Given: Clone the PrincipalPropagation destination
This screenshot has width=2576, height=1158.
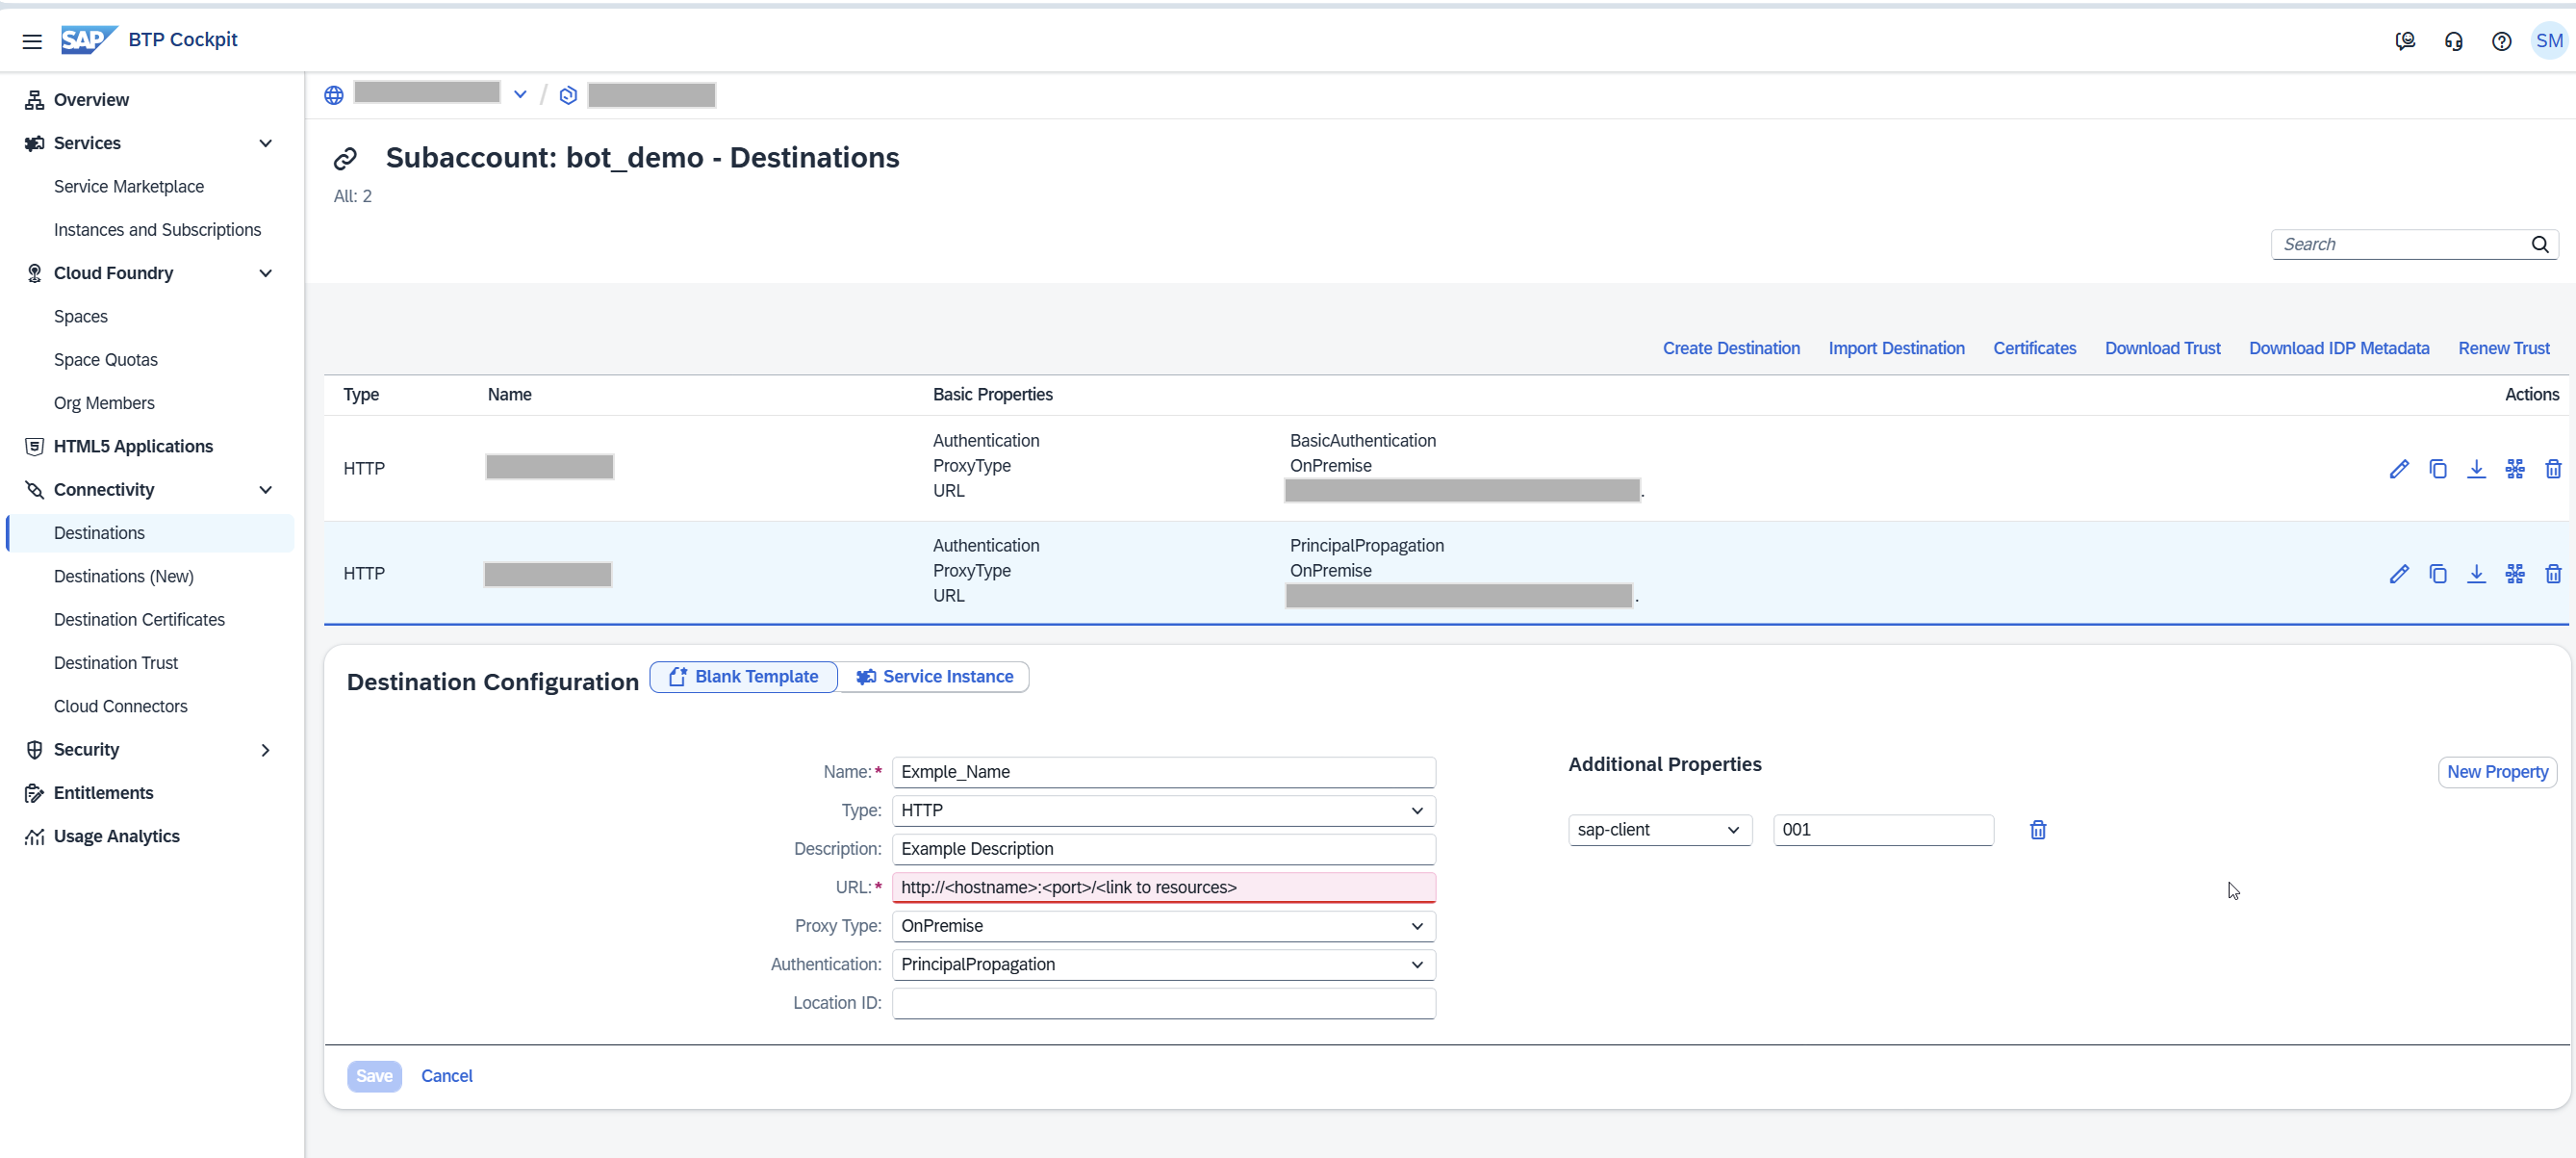Looking at the screenshot, I should click(x=2437, y=574).
